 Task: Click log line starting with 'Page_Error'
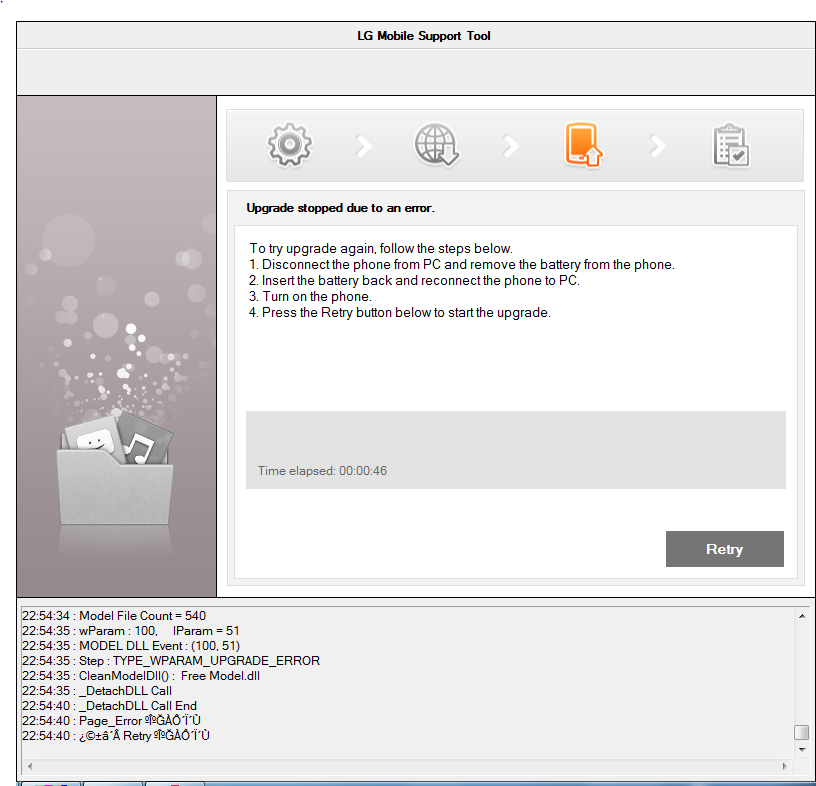(x=111, y=721)
